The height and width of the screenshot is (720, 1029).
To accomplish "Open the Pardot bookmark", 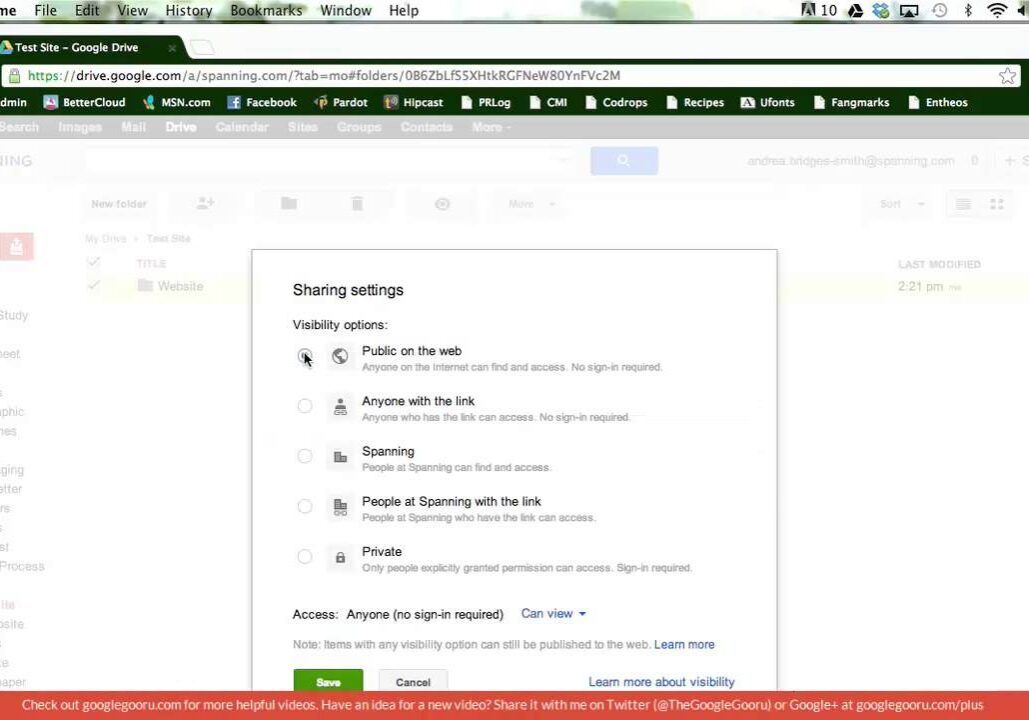I will 341,102.
